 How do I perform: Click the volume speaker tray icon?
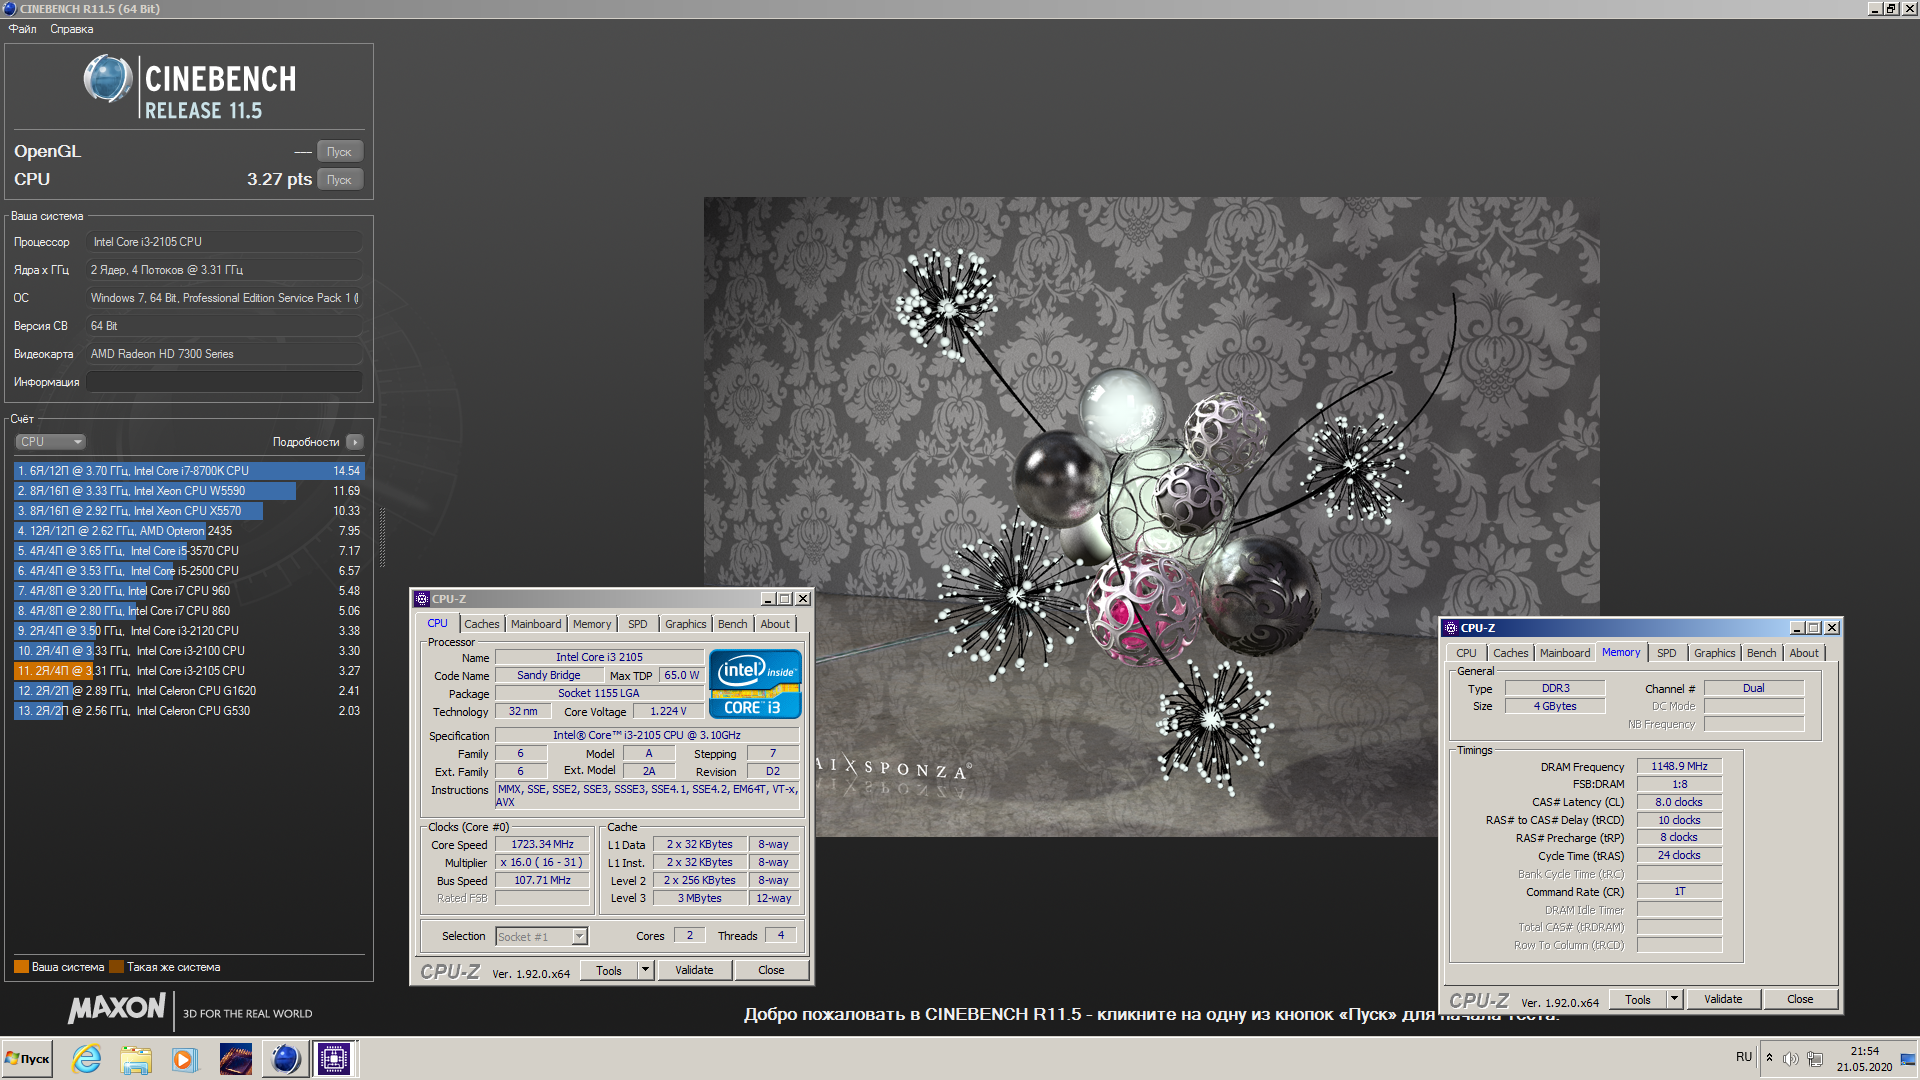pos(1790,1058)
